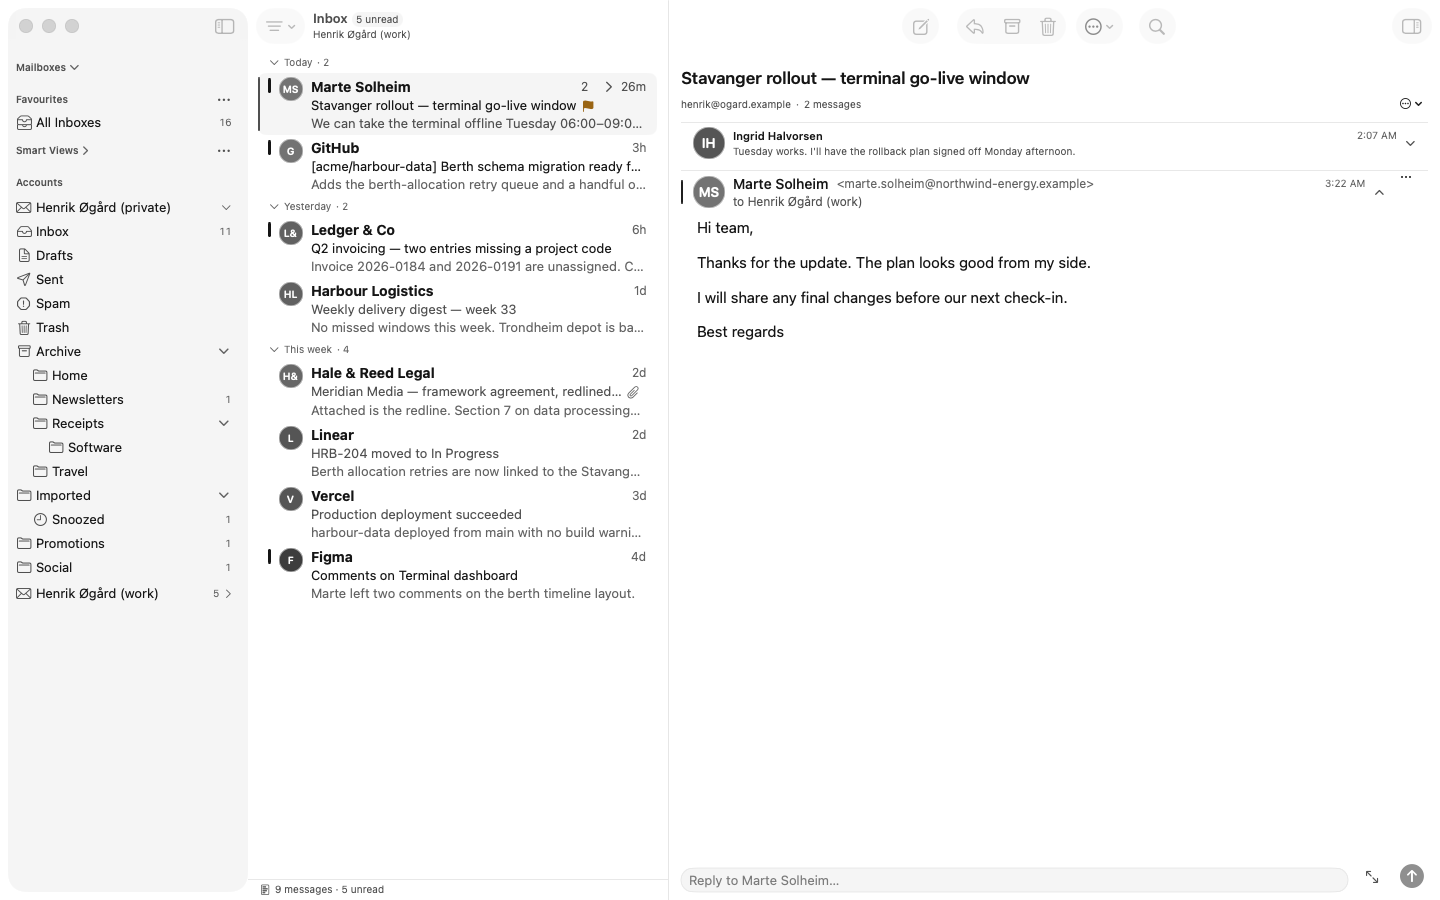Open the Mailboxes dropdown

[x=47, y=67]
